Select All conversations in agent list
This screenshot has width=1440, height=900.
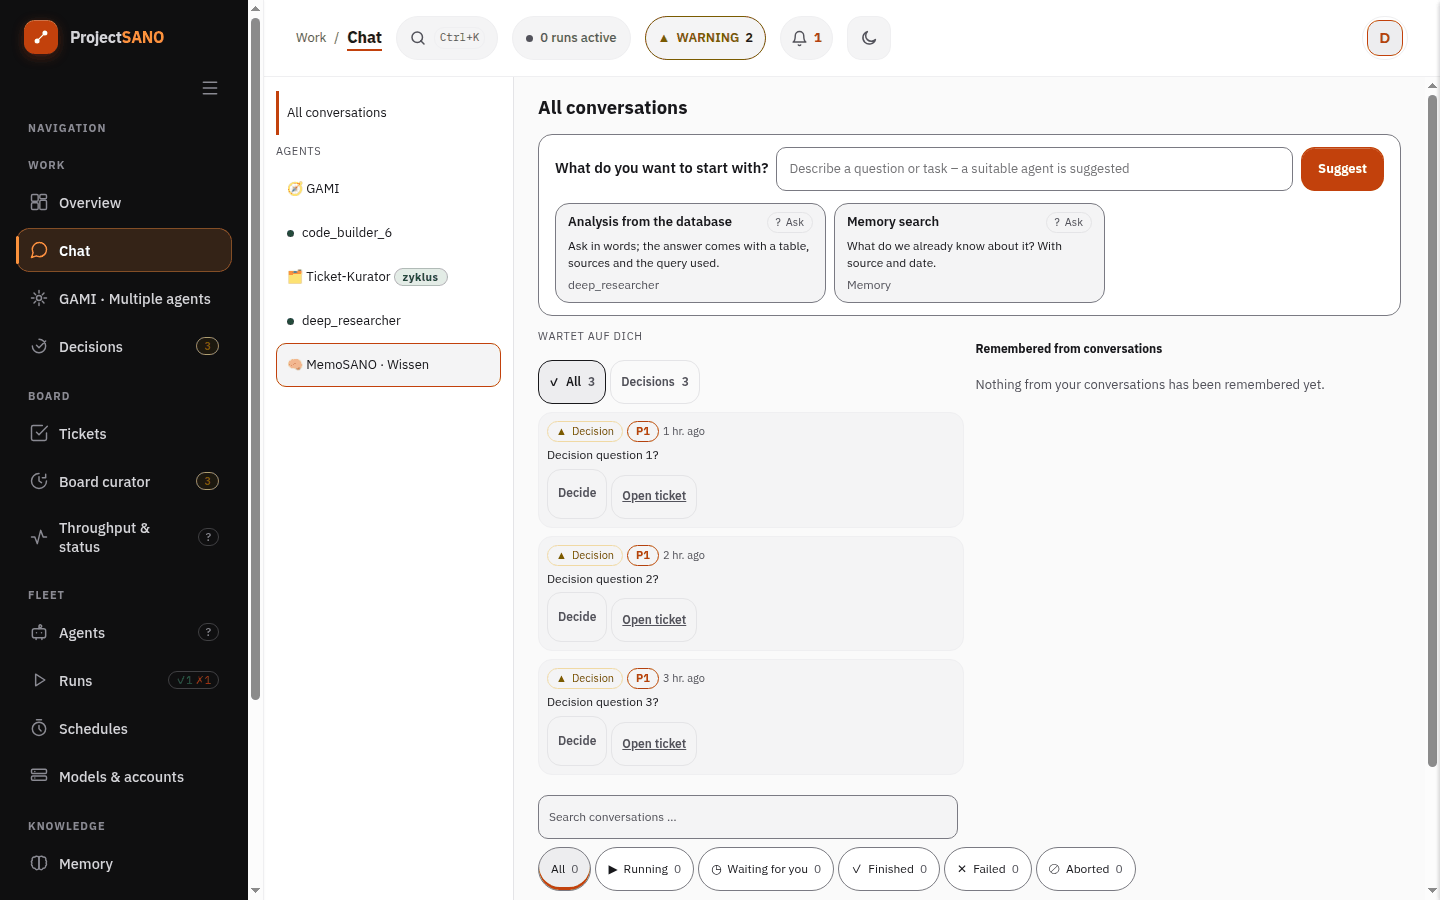[388, 113]
